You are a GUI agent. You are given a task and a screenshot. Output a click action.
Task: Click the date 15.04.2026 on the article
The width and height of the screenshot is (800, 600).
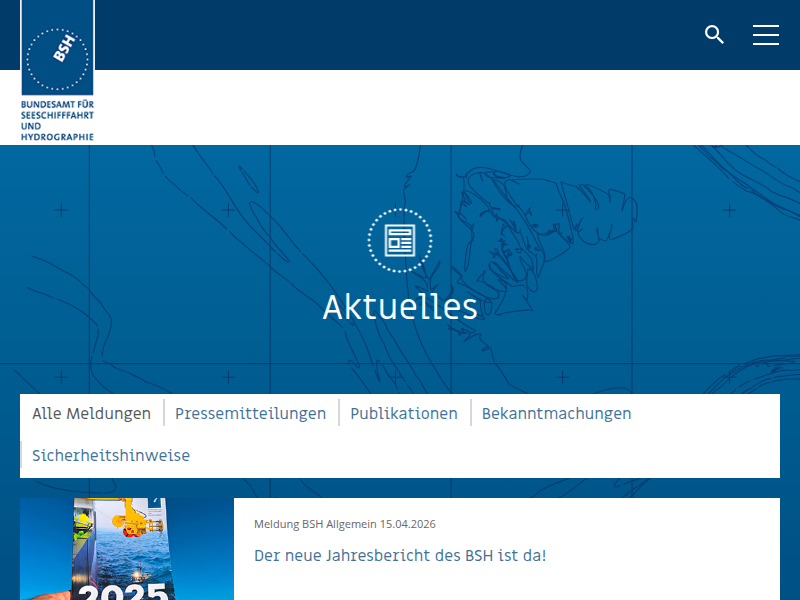[407, 524]
